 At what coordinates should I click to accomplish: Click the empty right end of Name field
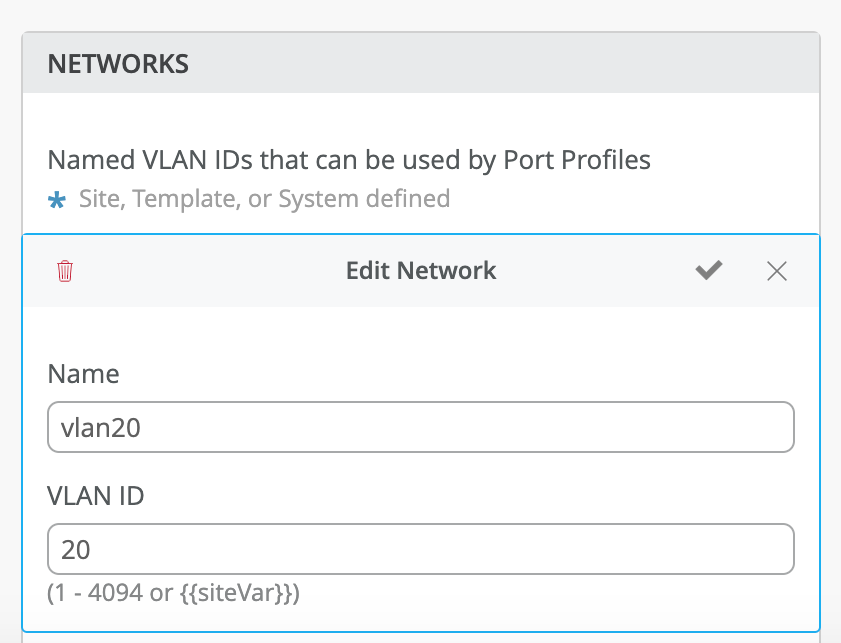click(x=740, y=427)
